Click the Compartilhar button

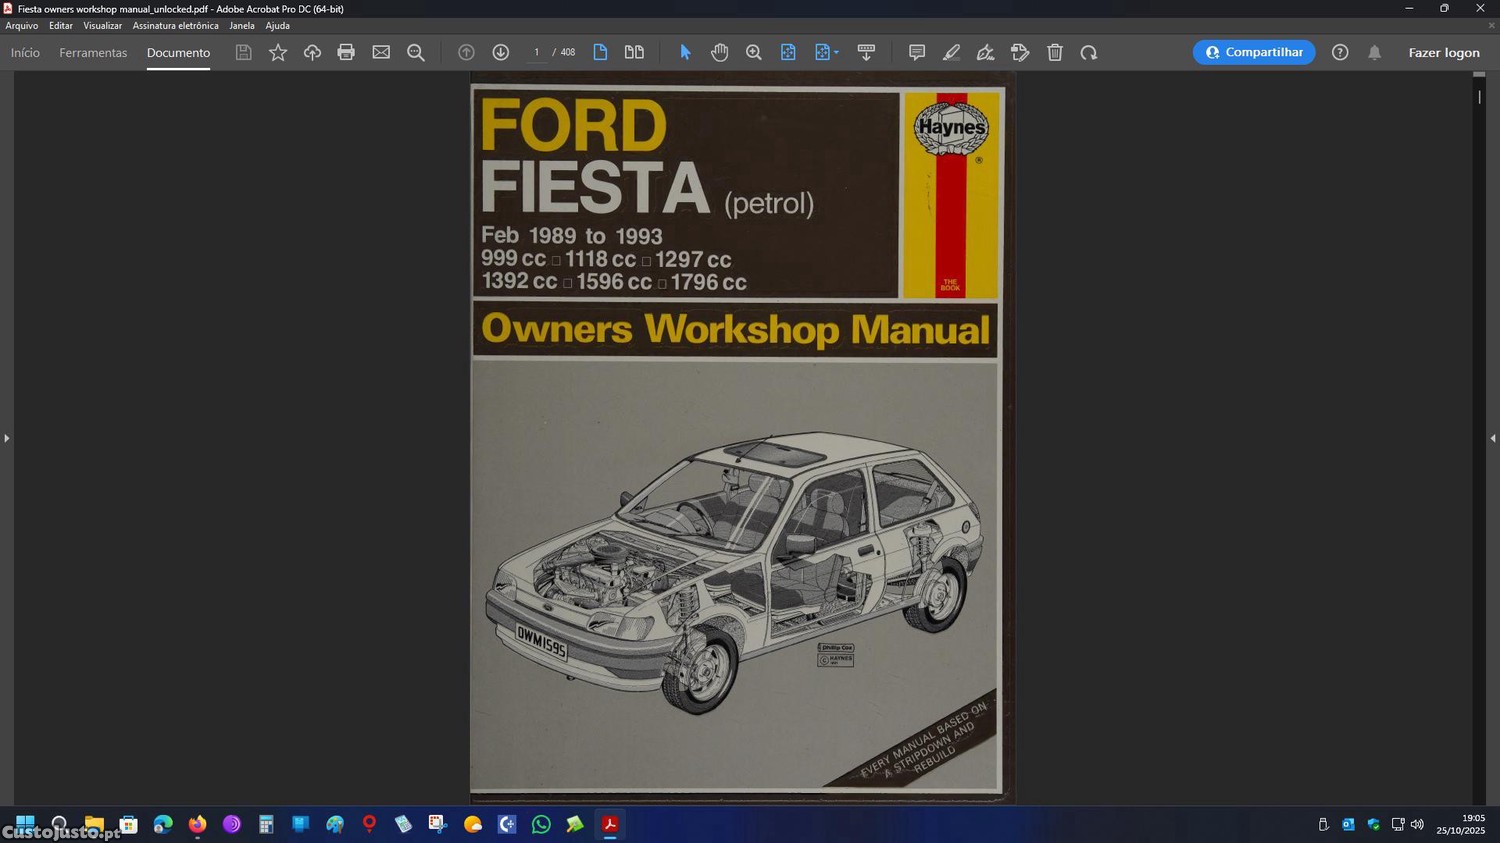pyautogui.click(x=1253, y=52)
